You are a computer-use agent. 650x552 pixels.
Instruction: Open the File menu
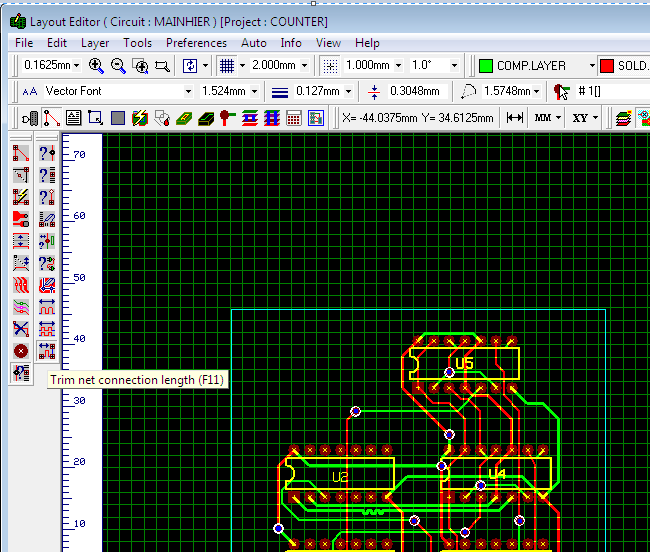24,43
